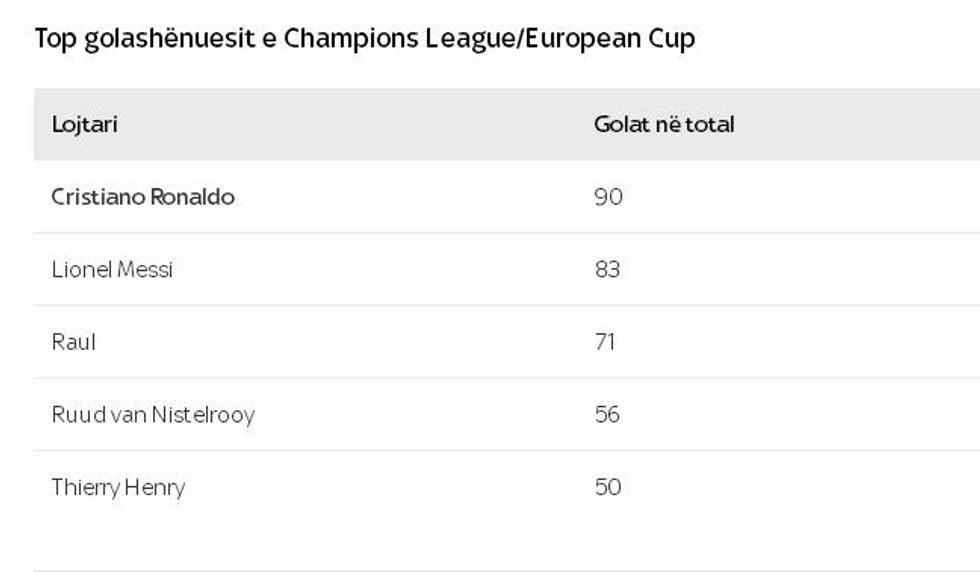Click the word Nistelrooy in fourth row
This screenshot has height=572, width=980.
(x=203, y=414)
